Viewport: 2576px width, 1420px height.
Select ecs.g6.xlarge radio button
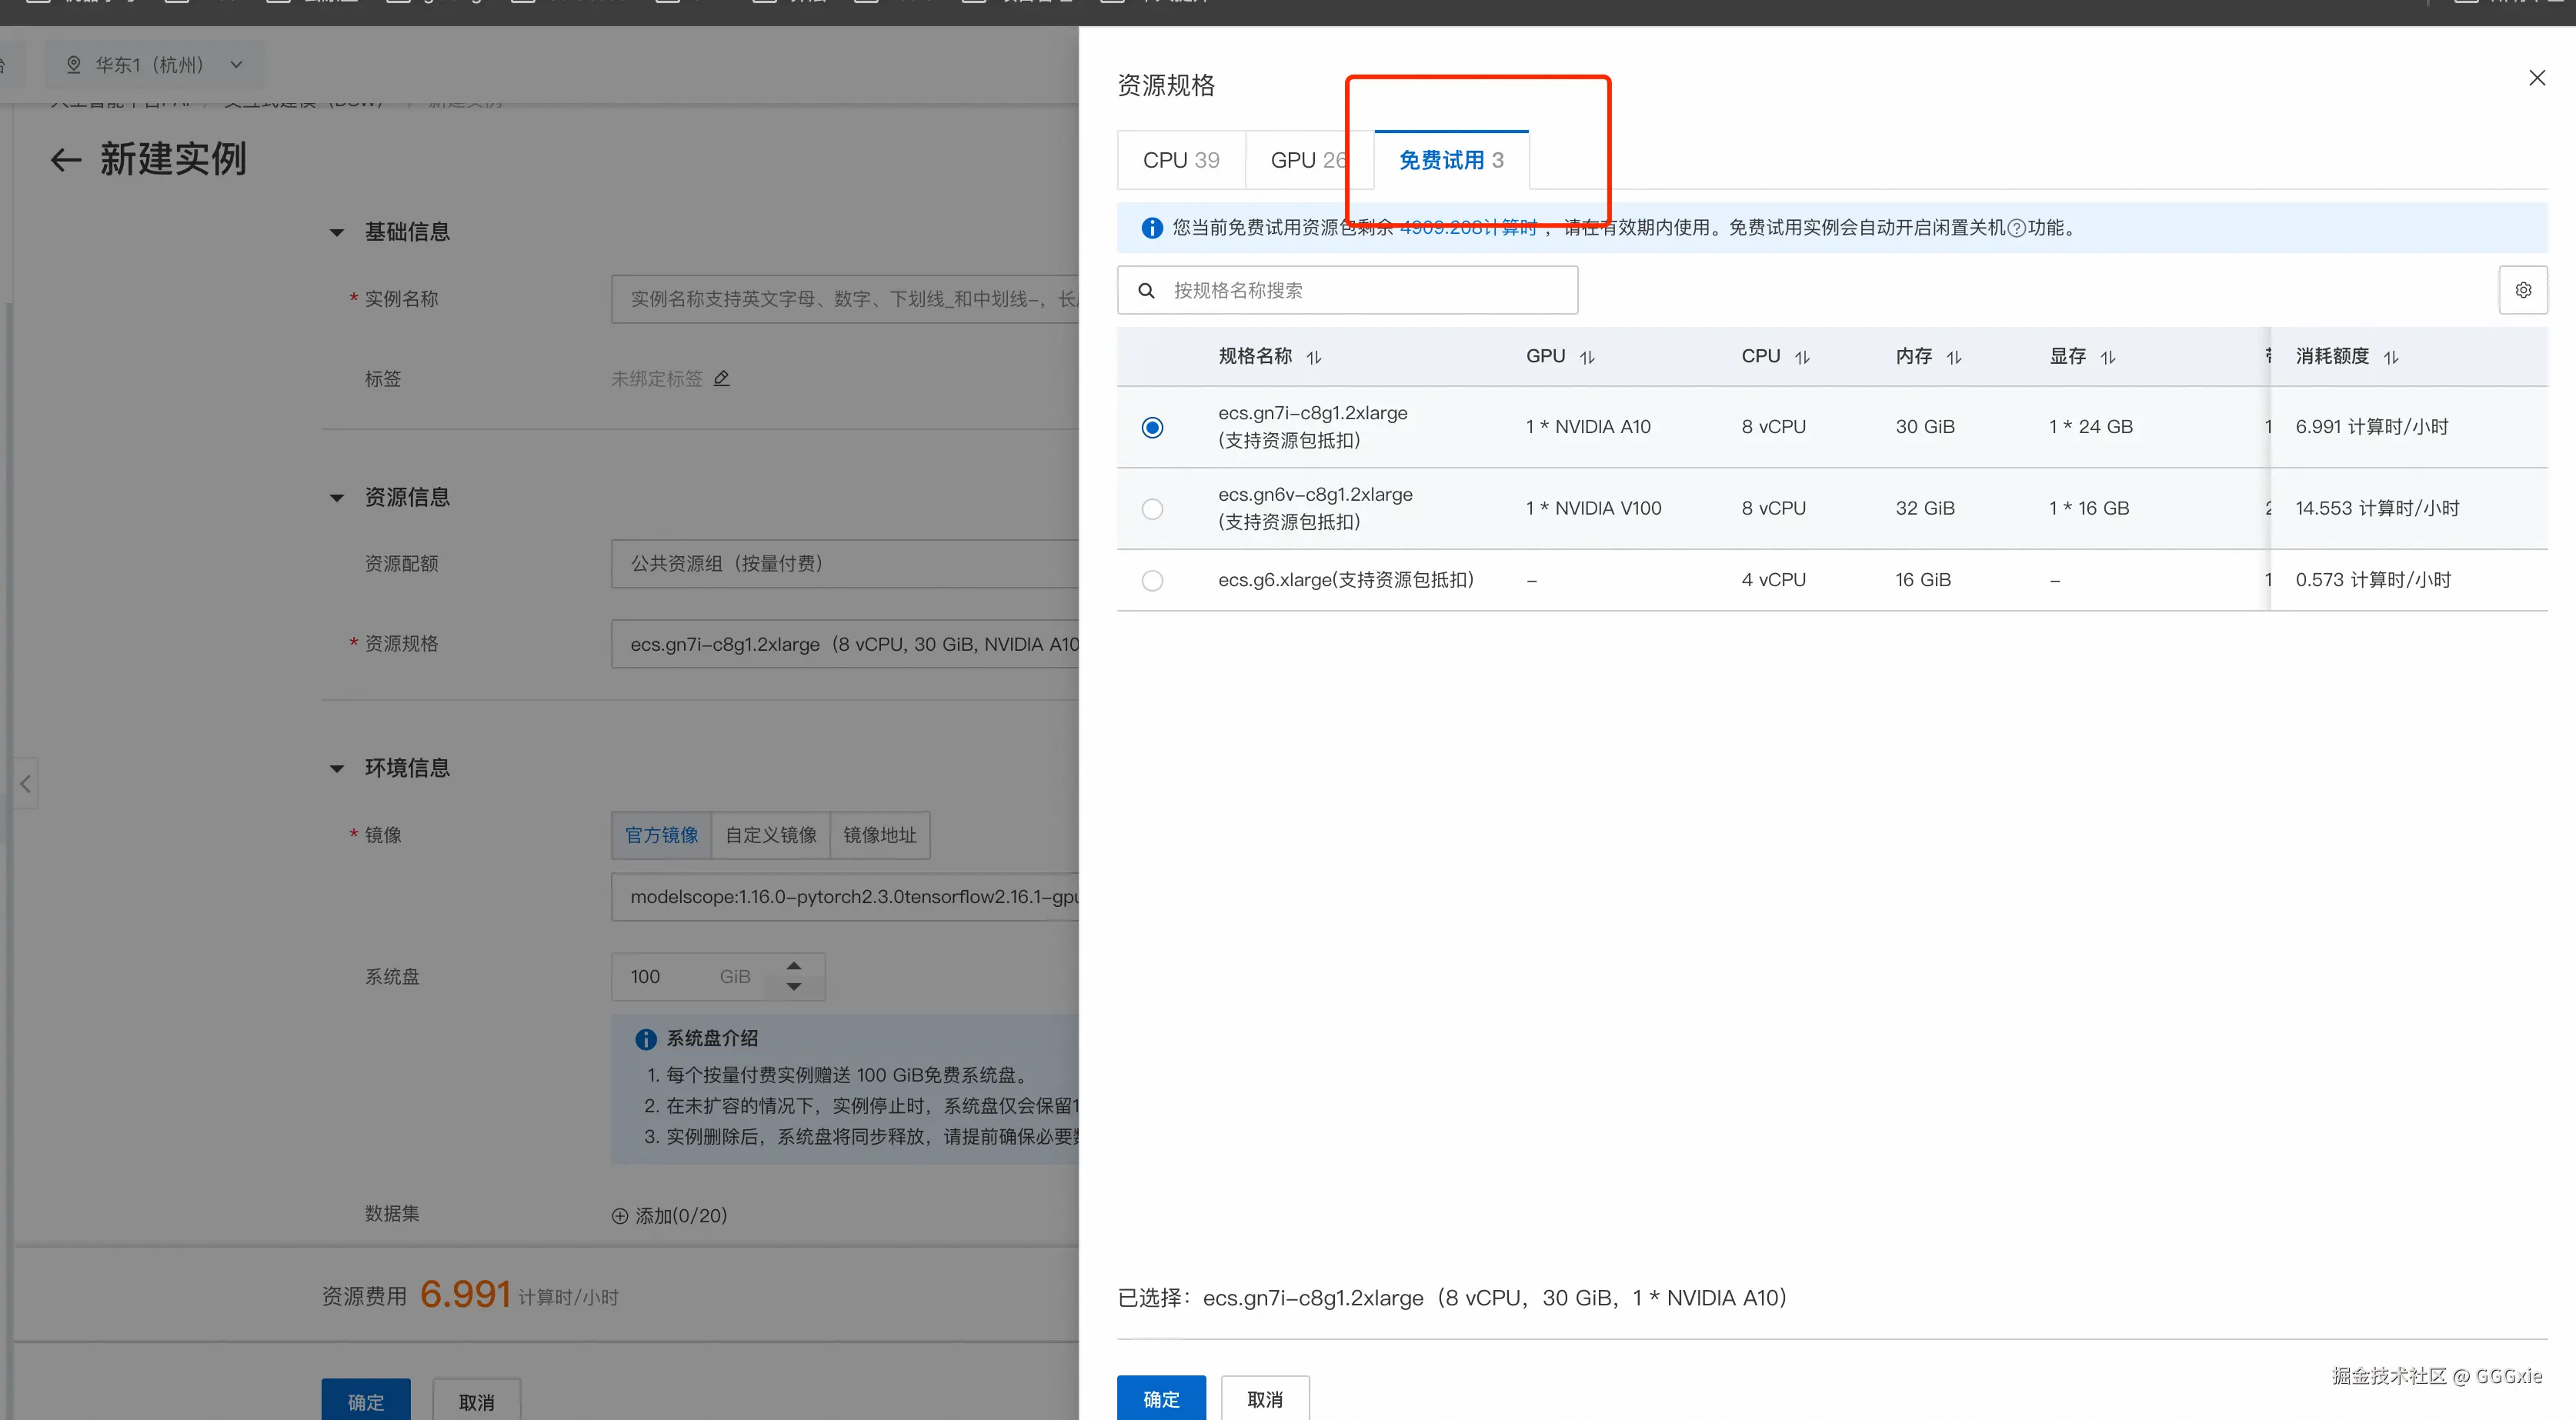click(x=1152, y=581)
